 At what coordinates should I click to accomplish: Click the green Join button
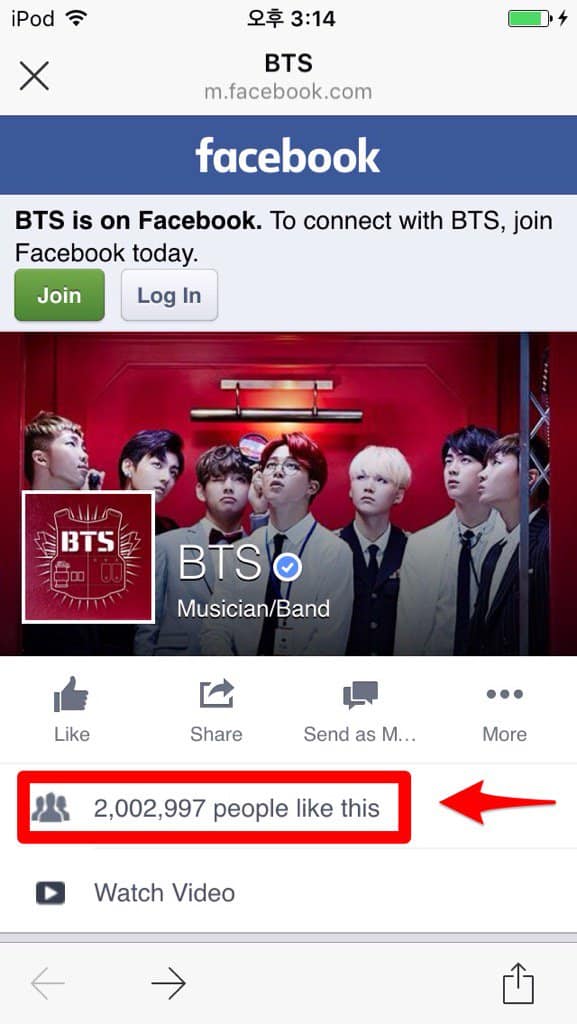(x=59, y=295)
